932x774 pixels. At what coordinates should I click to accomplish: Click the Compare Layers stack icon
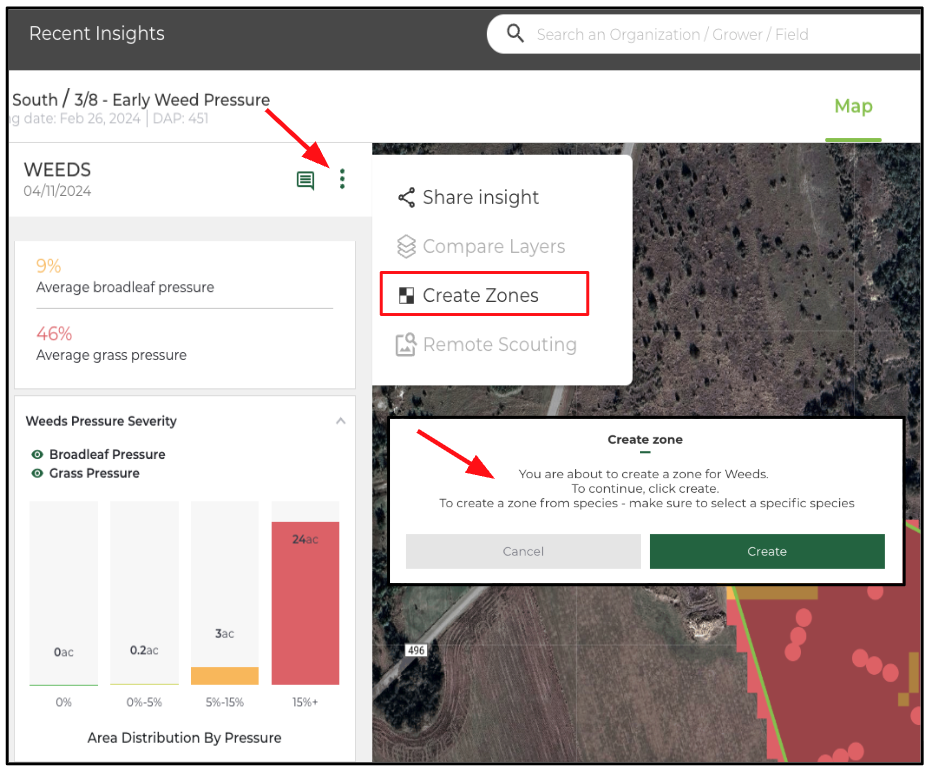[406, 247]
